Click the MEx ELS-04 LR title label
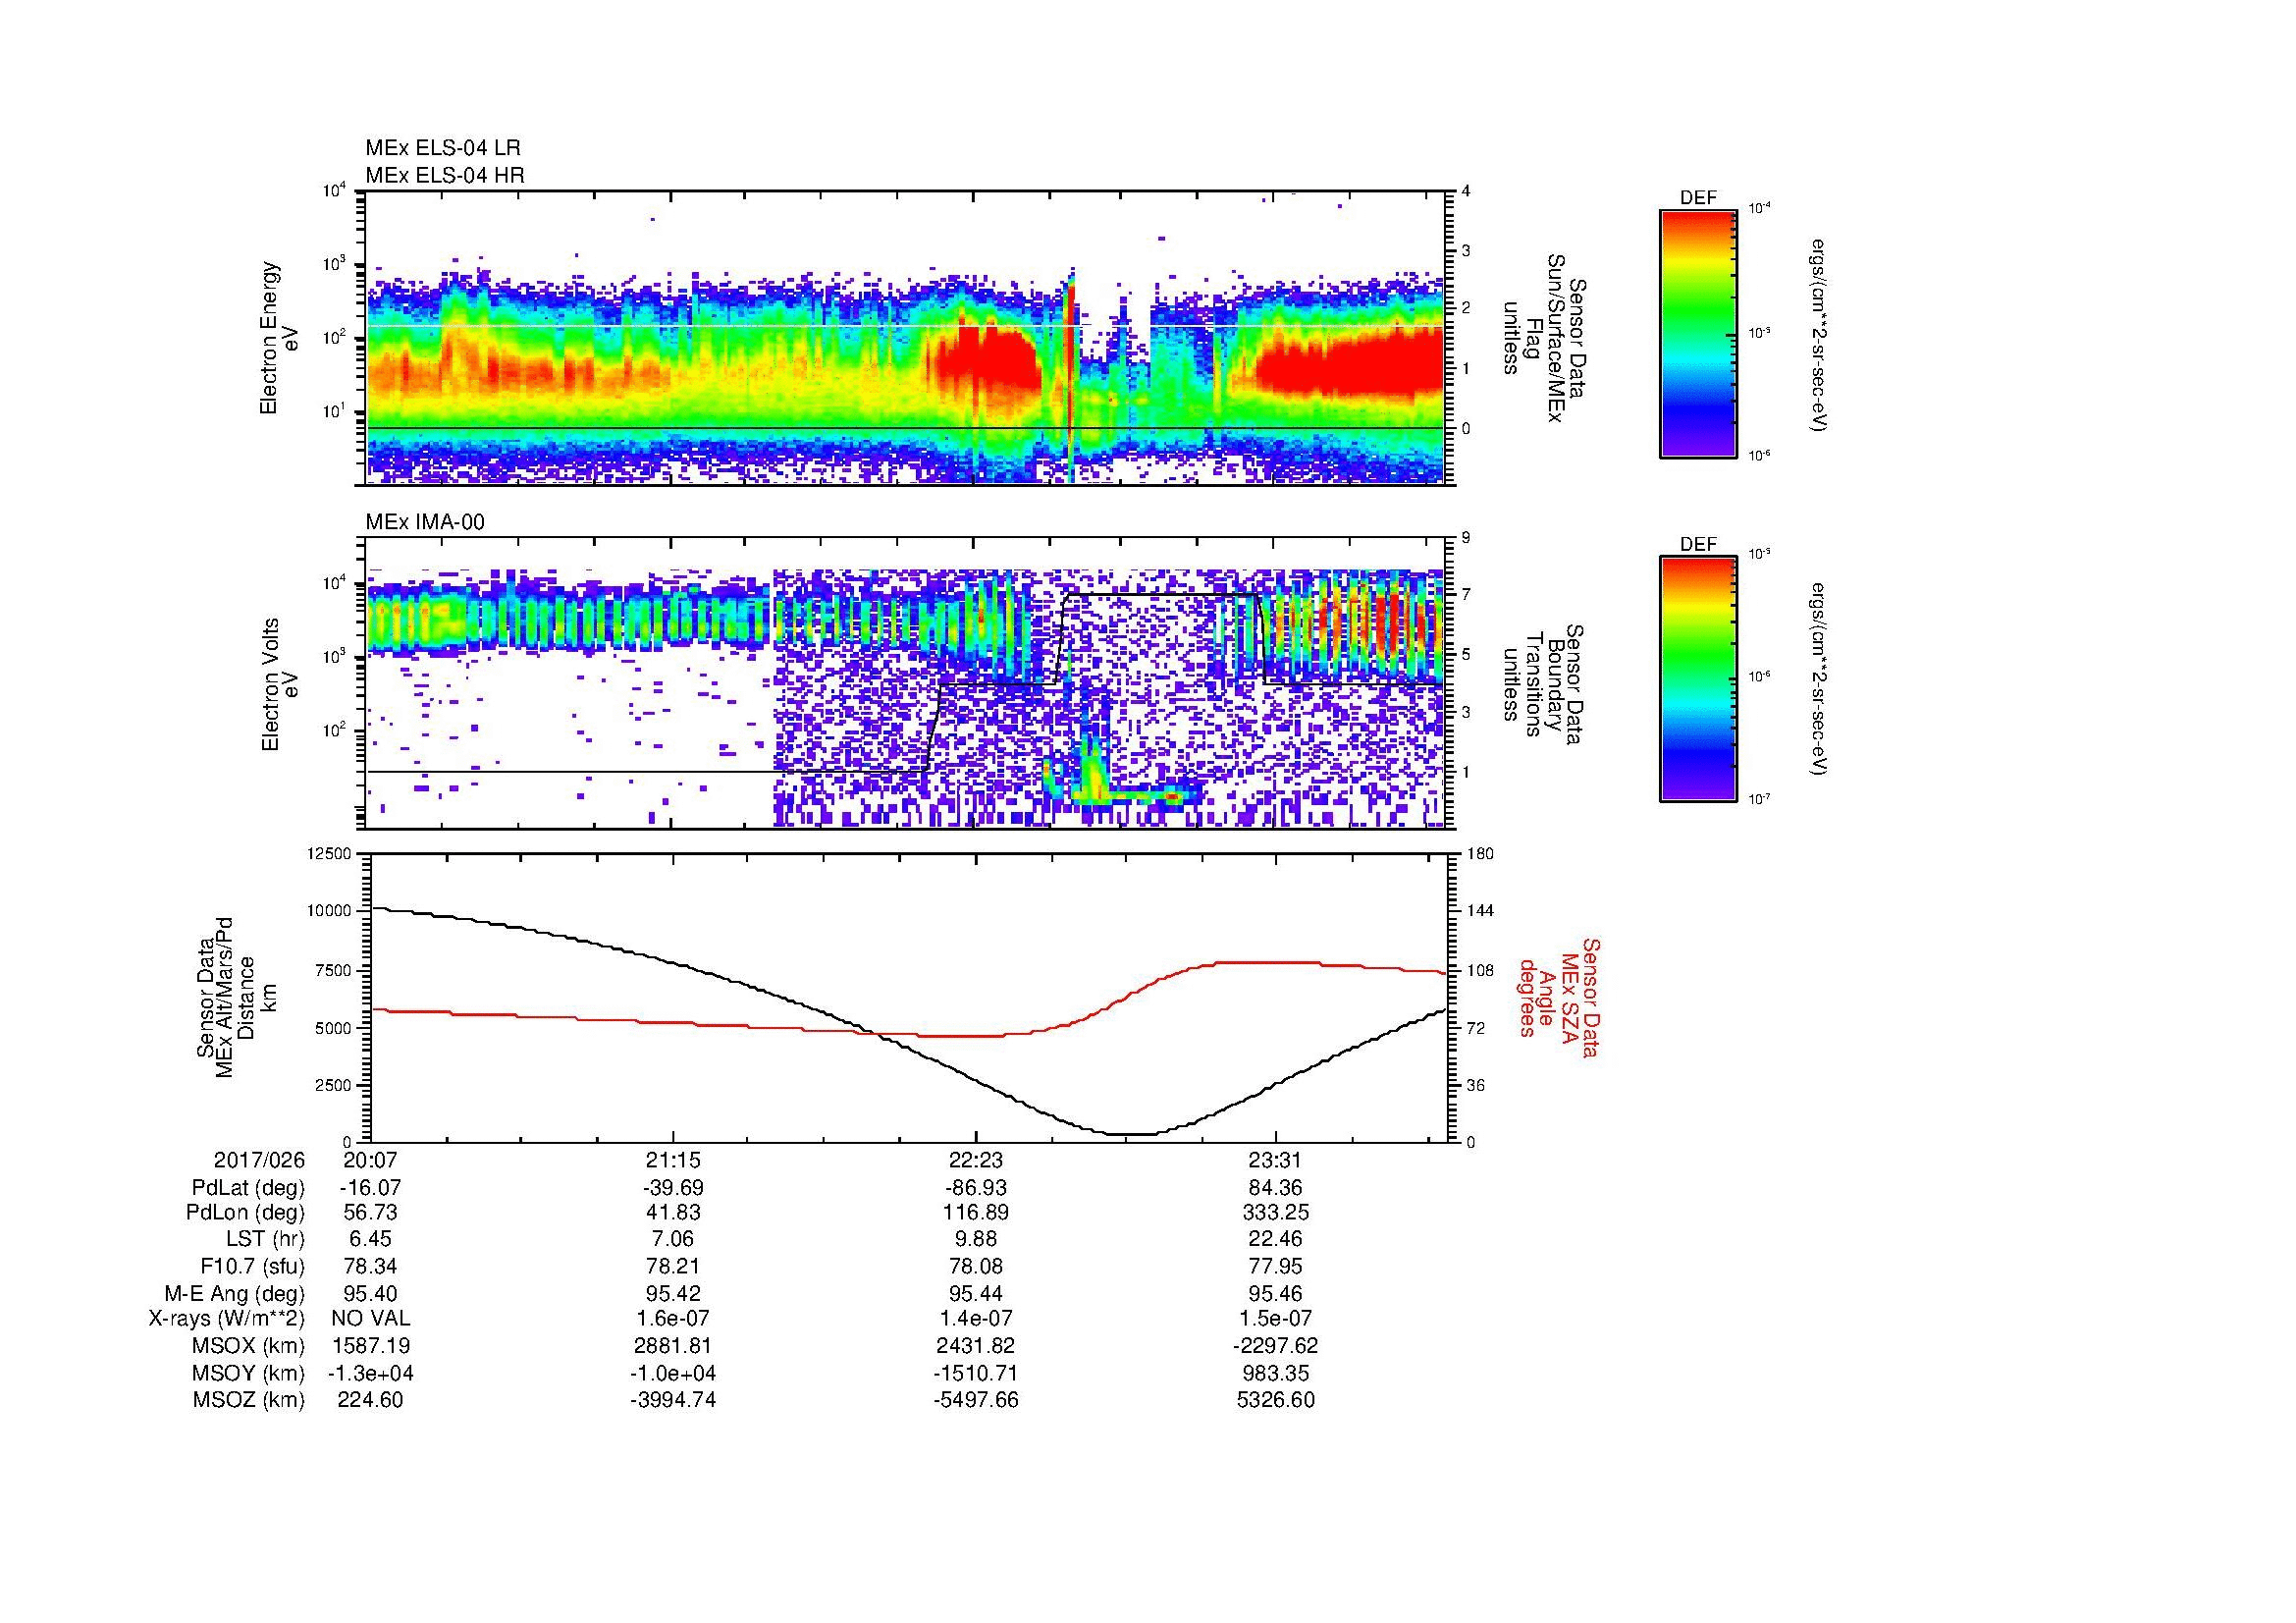Viewport: 2296px width, 1623px height. (443, 148)
